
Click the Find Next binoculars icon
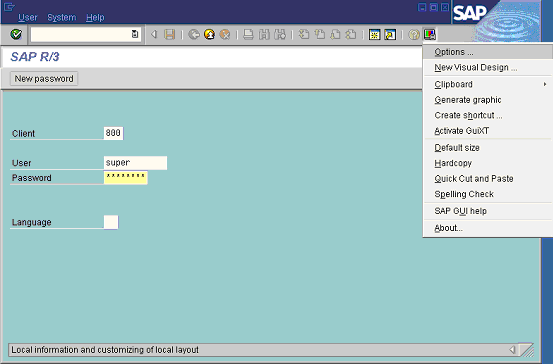[x=280, y=34]
